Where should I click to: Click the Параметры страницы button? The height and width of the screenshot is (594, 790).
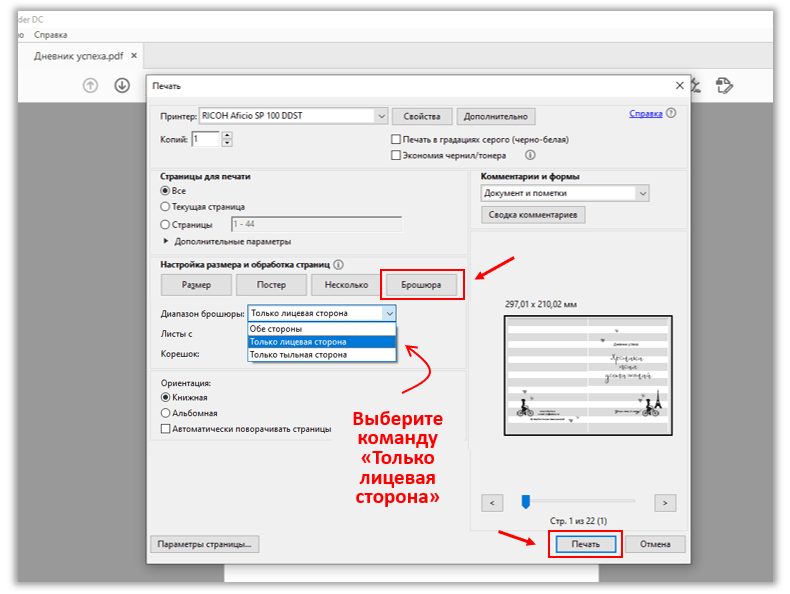point(205,544)
